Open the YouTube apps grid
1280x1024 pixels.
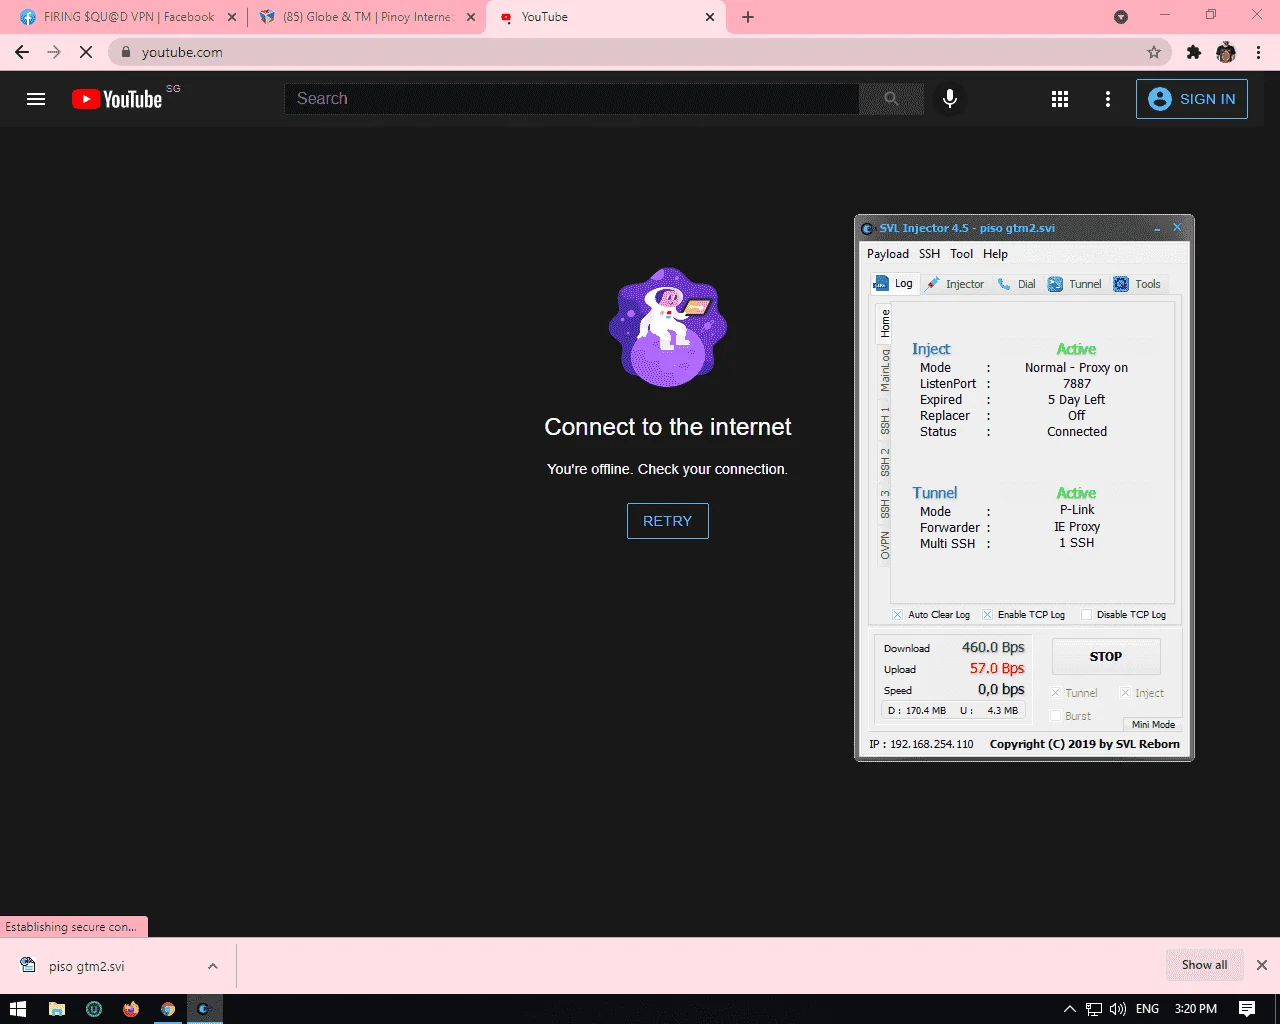pyautogui.click(x=1060, y=99)
